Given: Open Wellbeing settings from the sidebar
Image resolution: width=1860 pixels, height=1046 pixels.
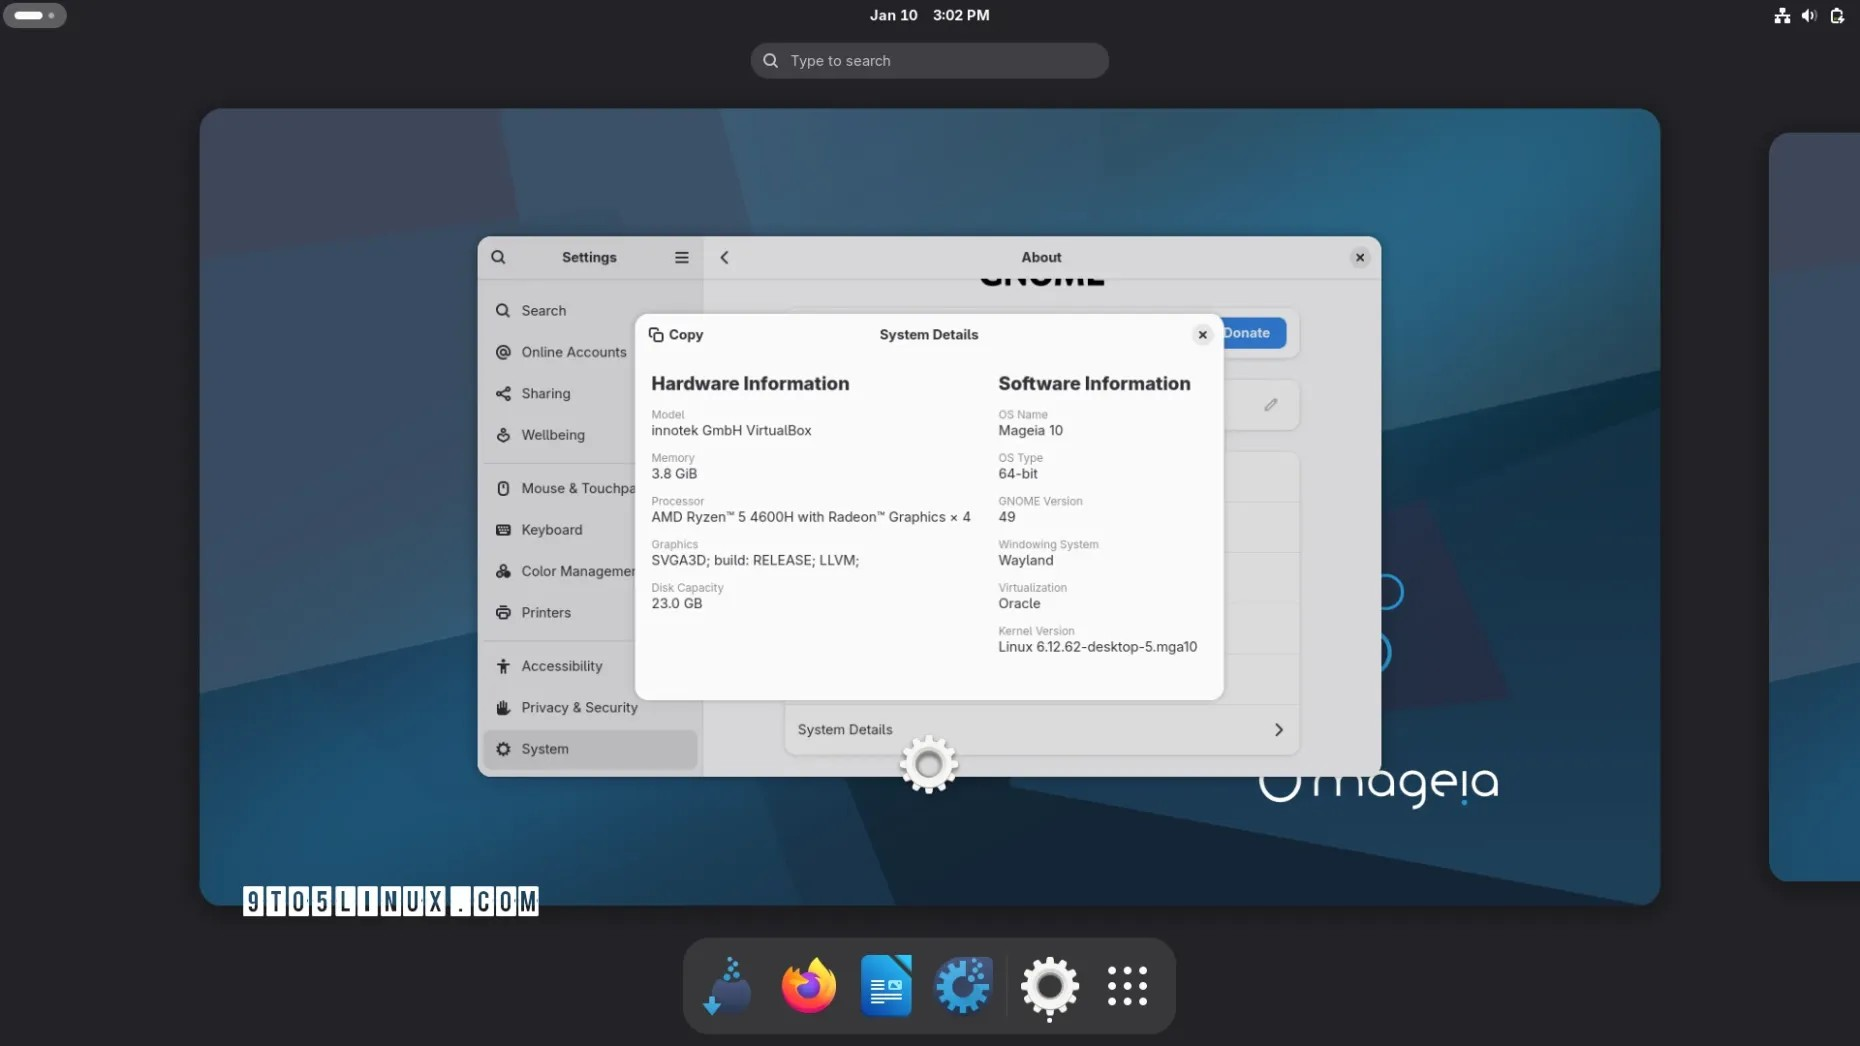Looking at the screenshot, I should click(552, 435).
